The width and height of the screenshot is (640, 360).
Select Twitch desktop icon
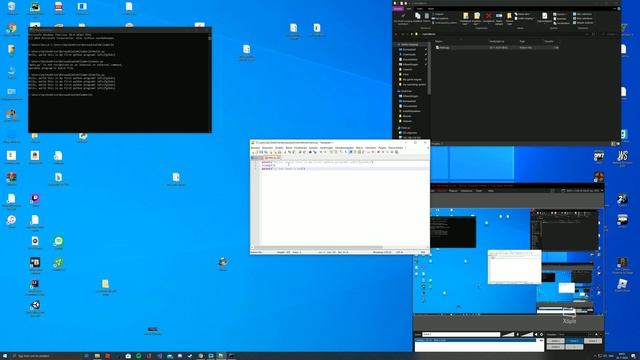tap(35, 199)
